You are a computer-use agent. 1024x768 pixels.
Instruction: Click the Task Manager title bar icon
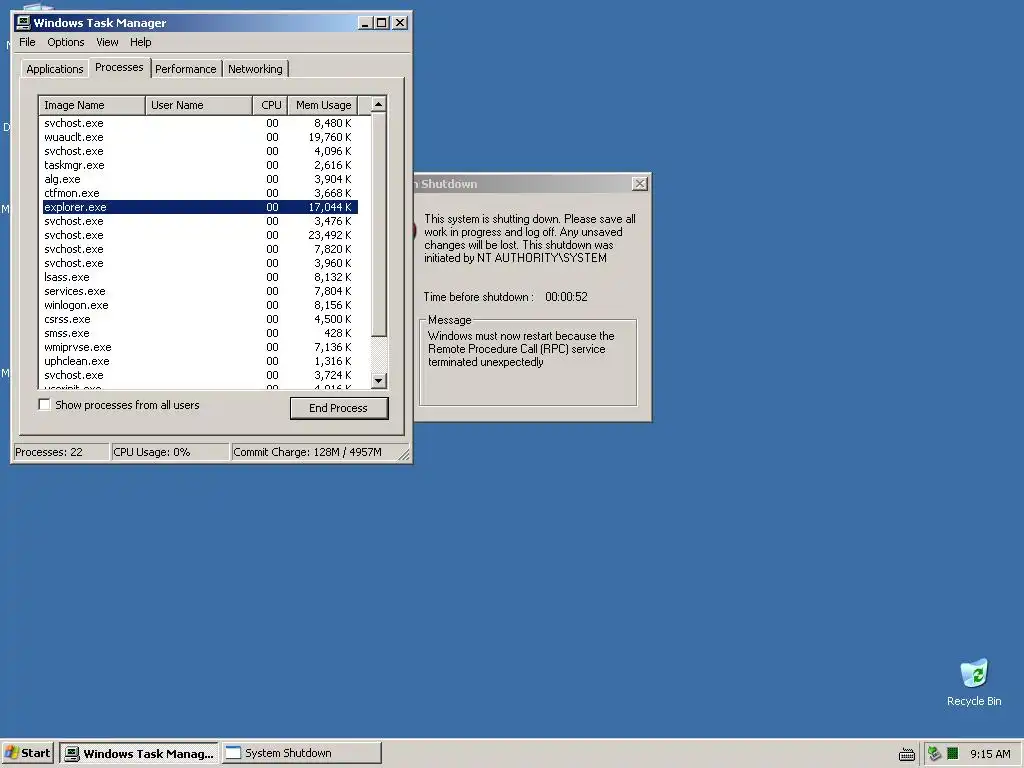pyautogui.click(x=23, y=22)
